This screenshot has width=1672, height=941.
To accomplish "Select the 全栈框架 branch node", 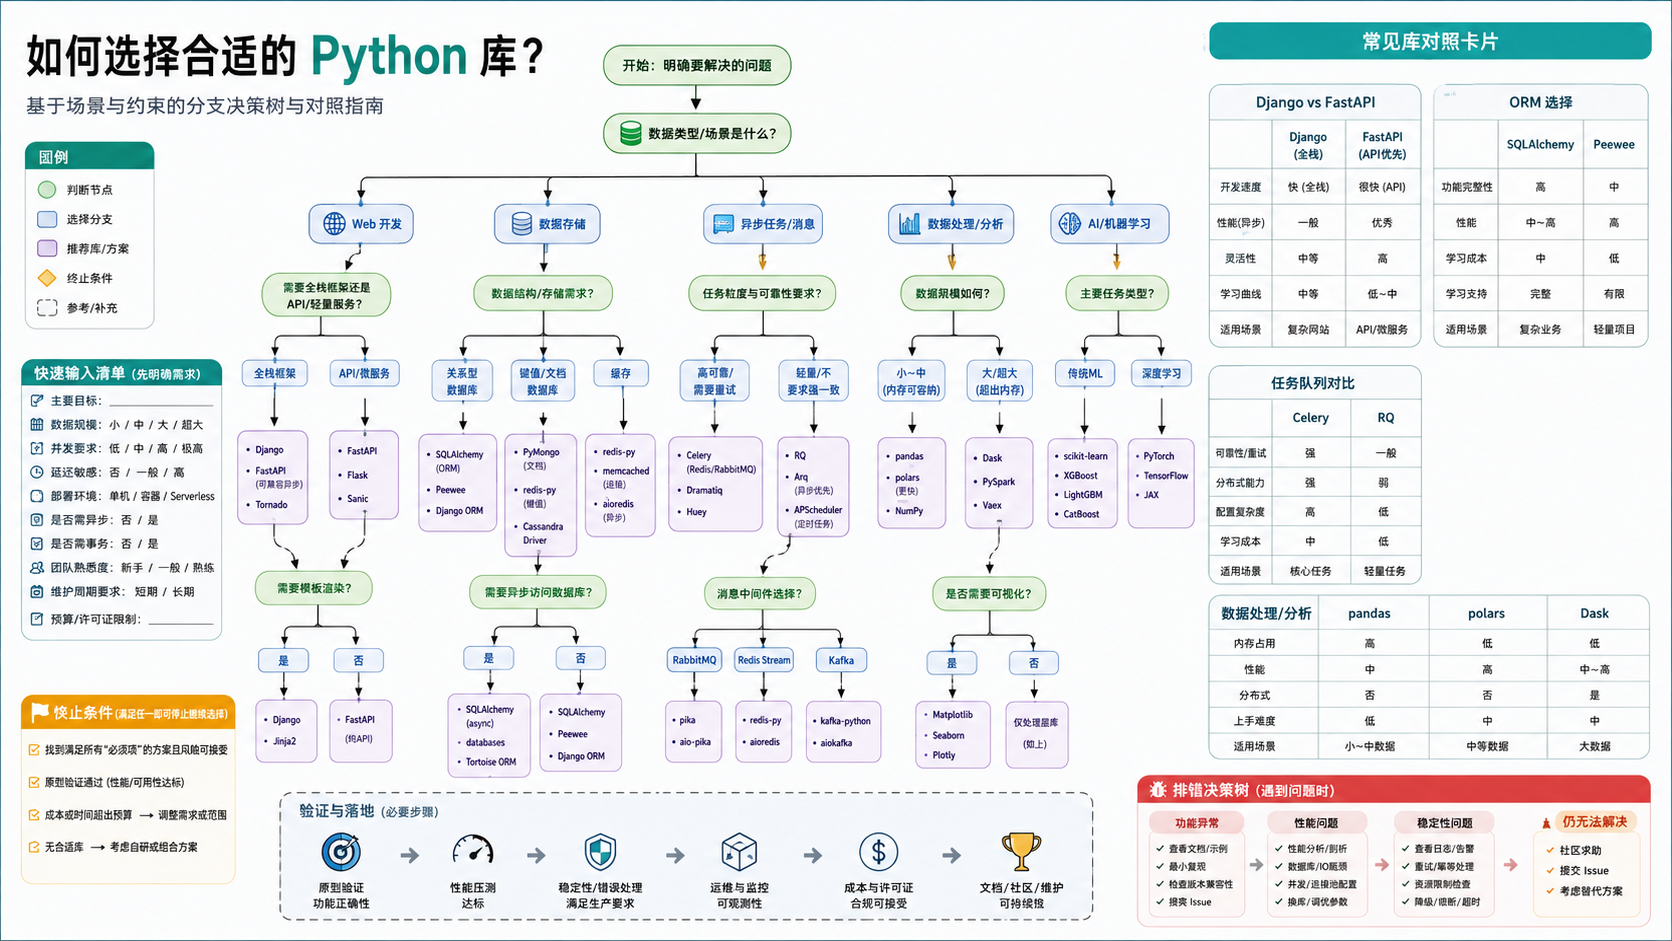I will (275, 373).
